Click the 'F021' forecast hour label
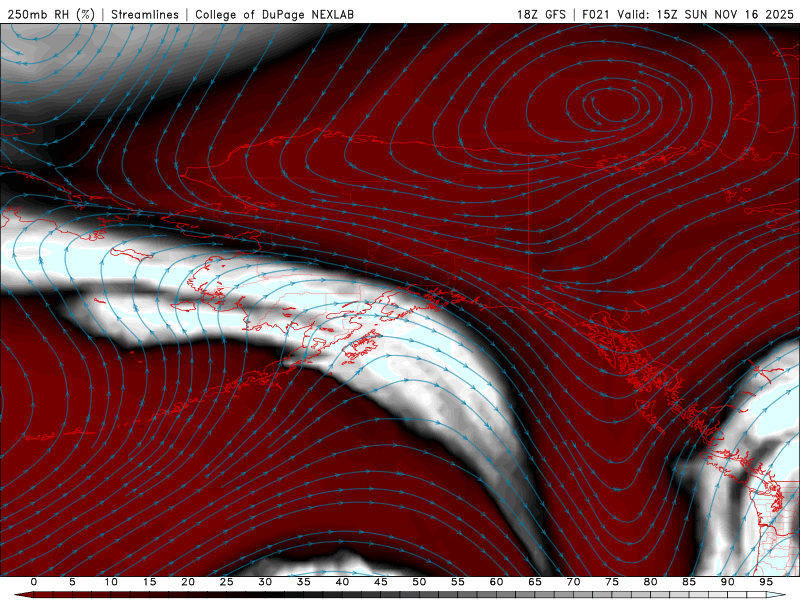Screen dimensions: 800x600 coord(596,14)
